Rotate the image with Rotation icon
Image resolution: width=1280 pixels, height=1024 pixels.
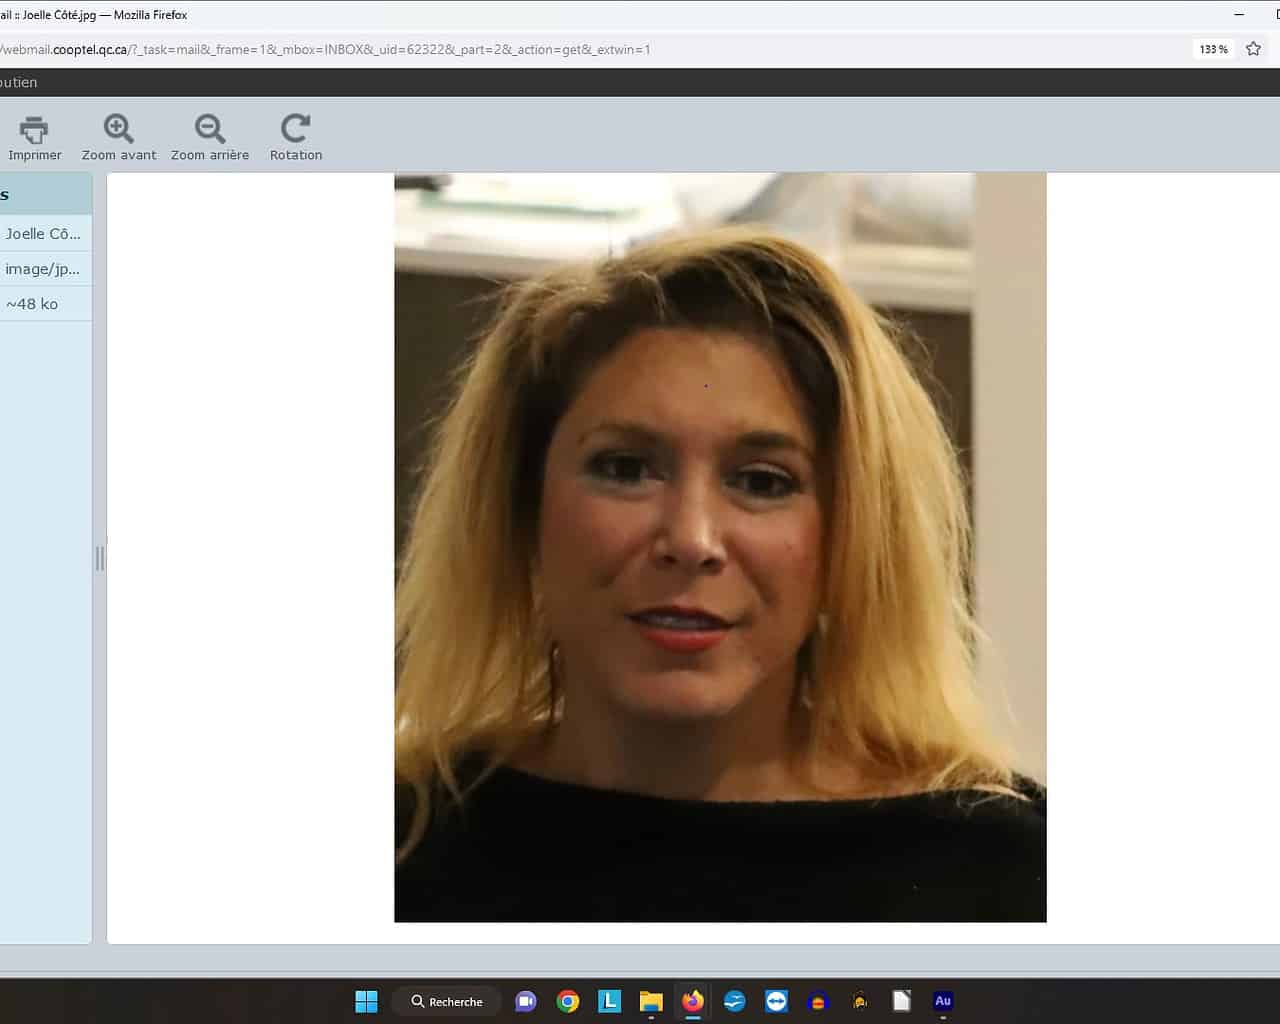pyautogui.click(x=295, y=130)
